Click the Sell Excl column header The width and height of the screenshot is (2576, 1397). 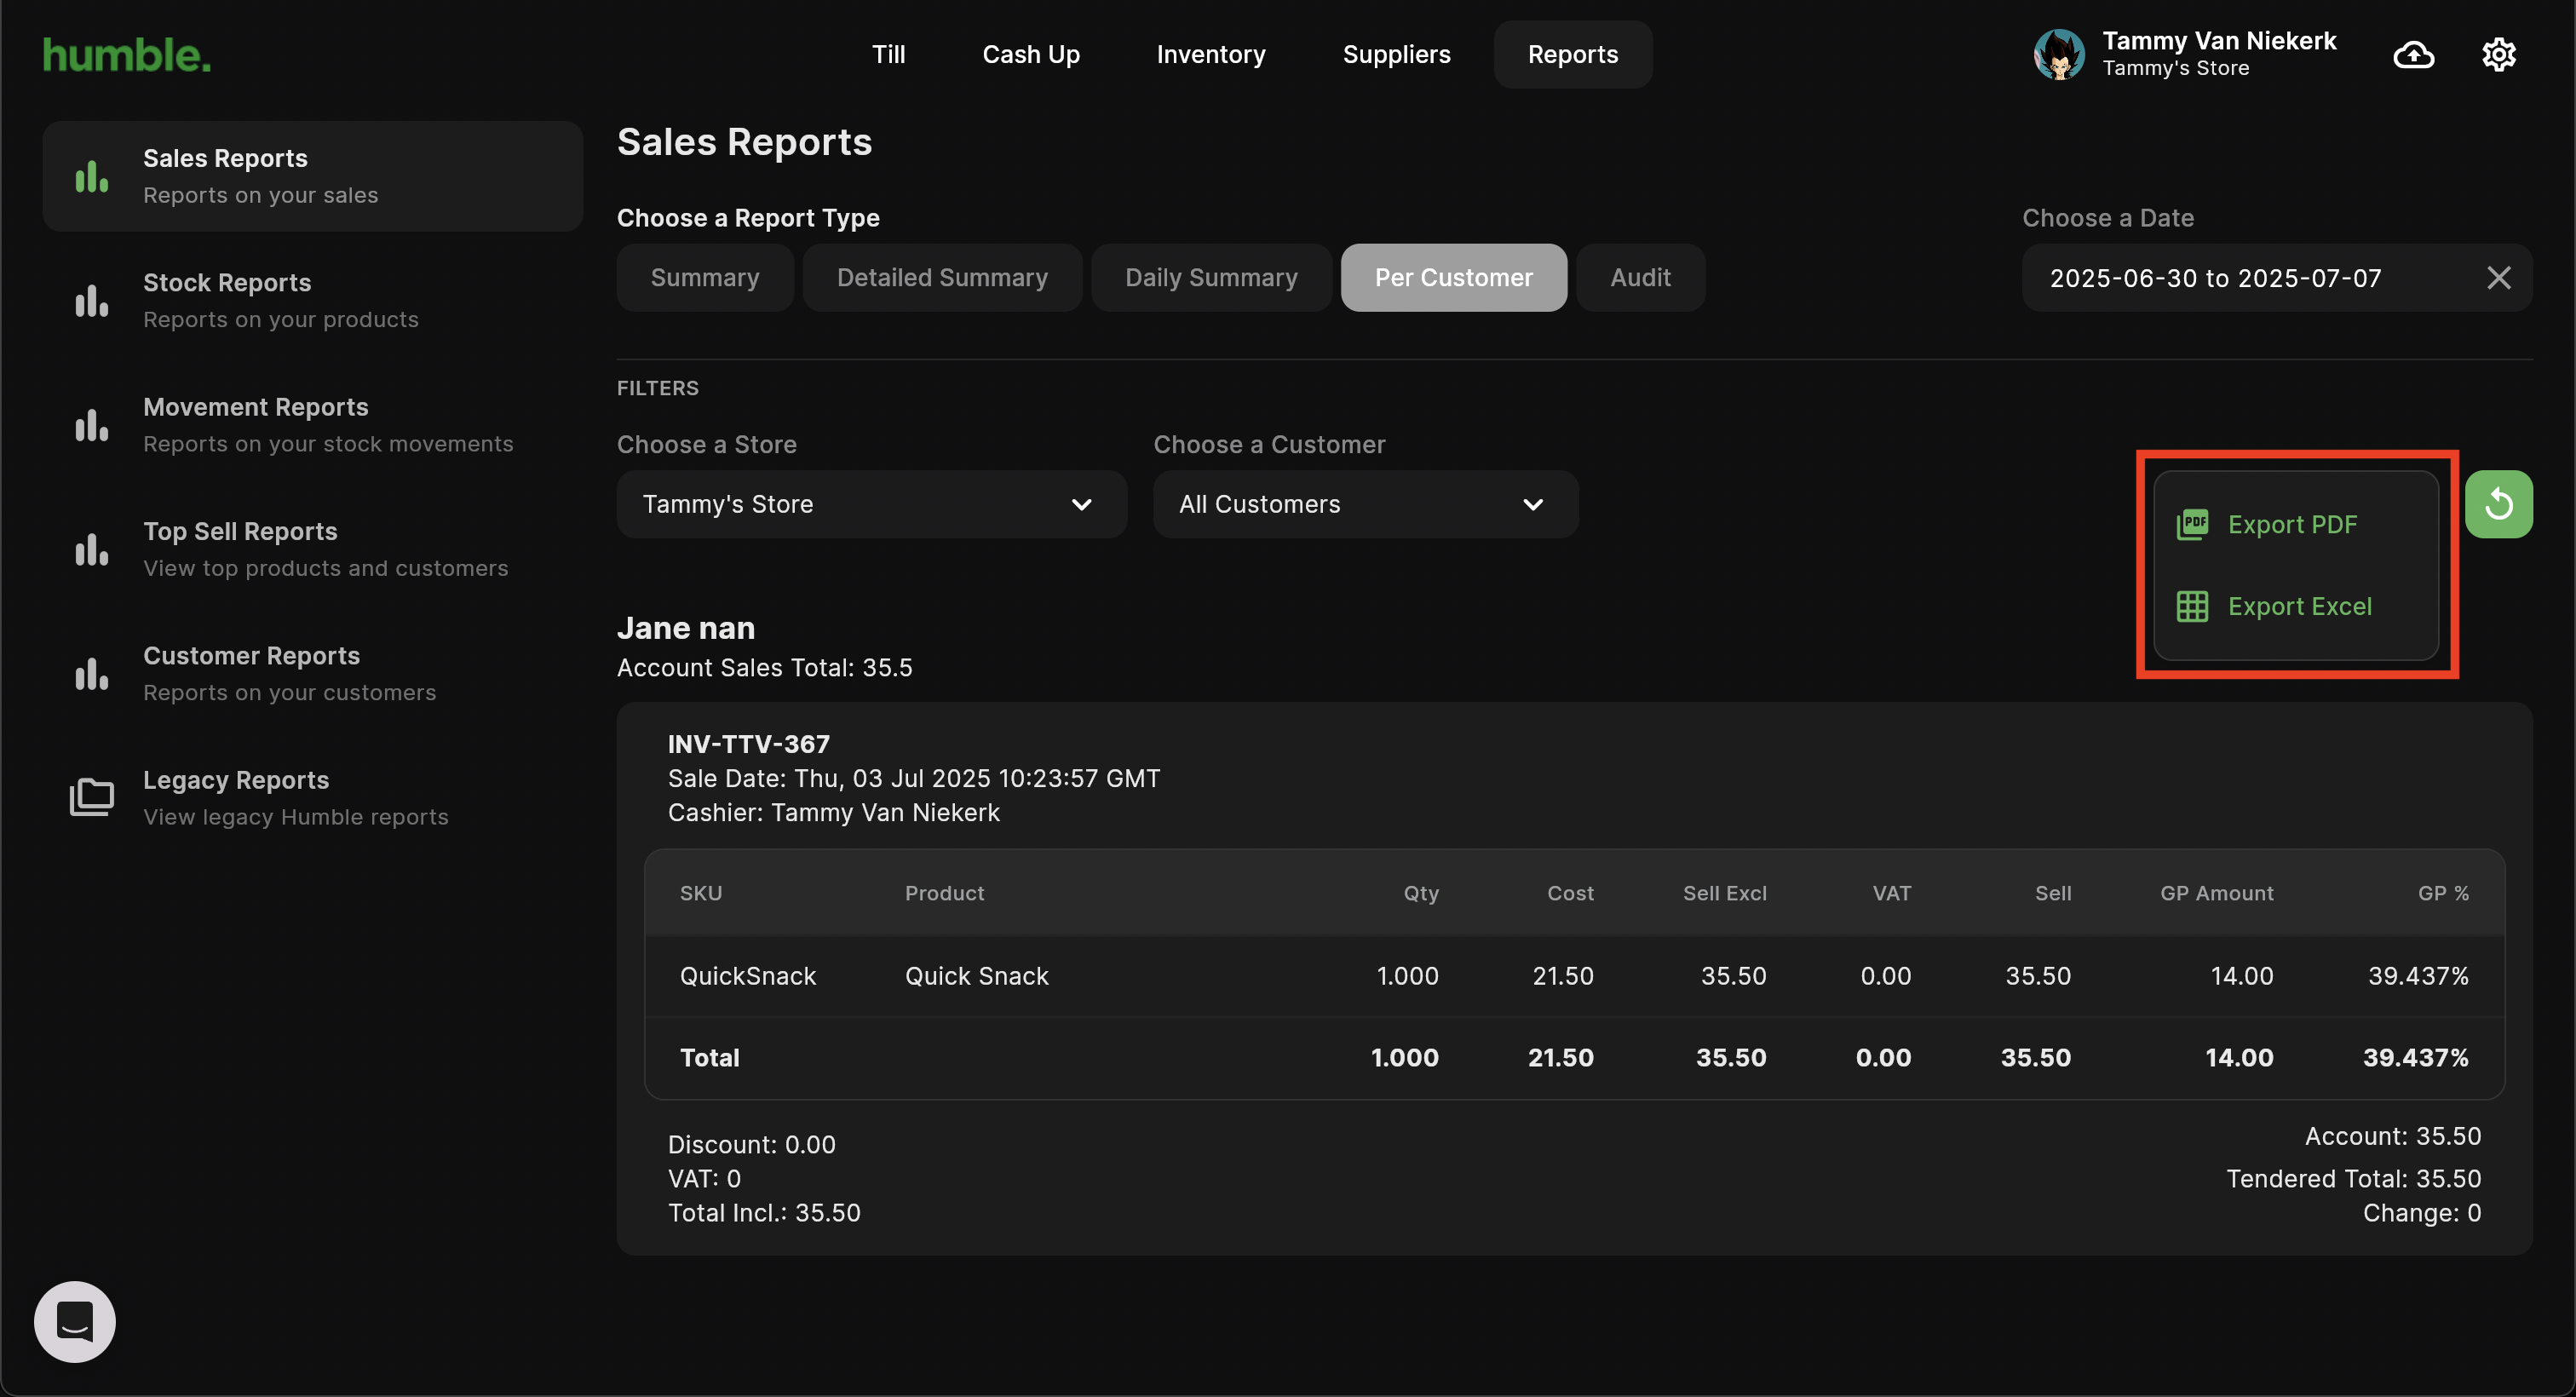(1724, 893)
